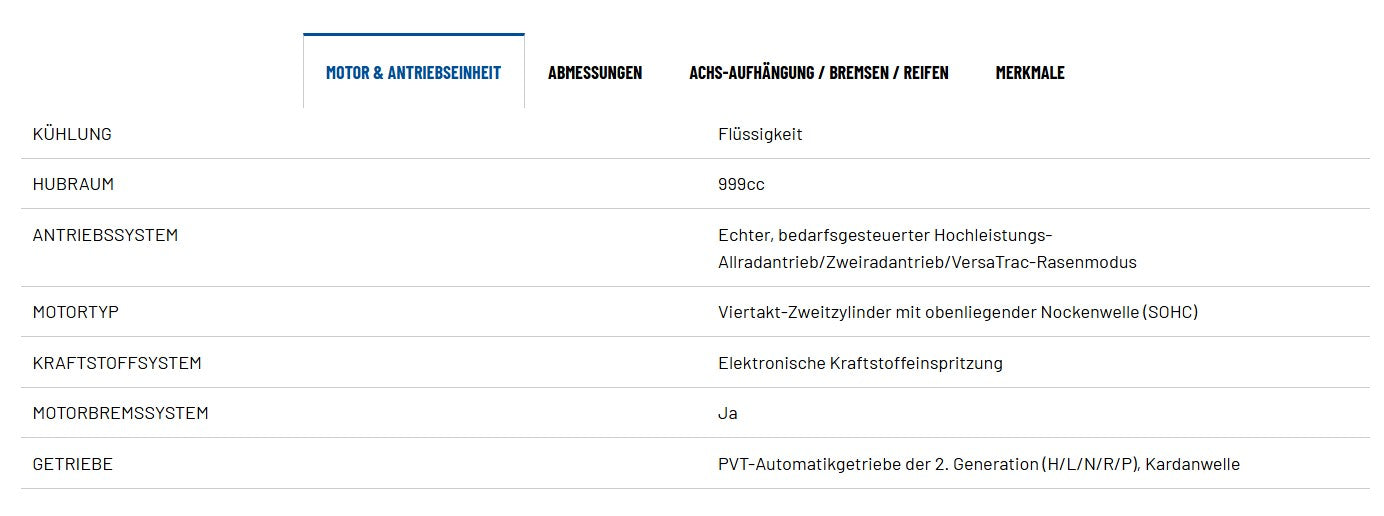Click the PVT-Automatikgetriebe transmission description
1384x516 pixels.
coord(979,464)
